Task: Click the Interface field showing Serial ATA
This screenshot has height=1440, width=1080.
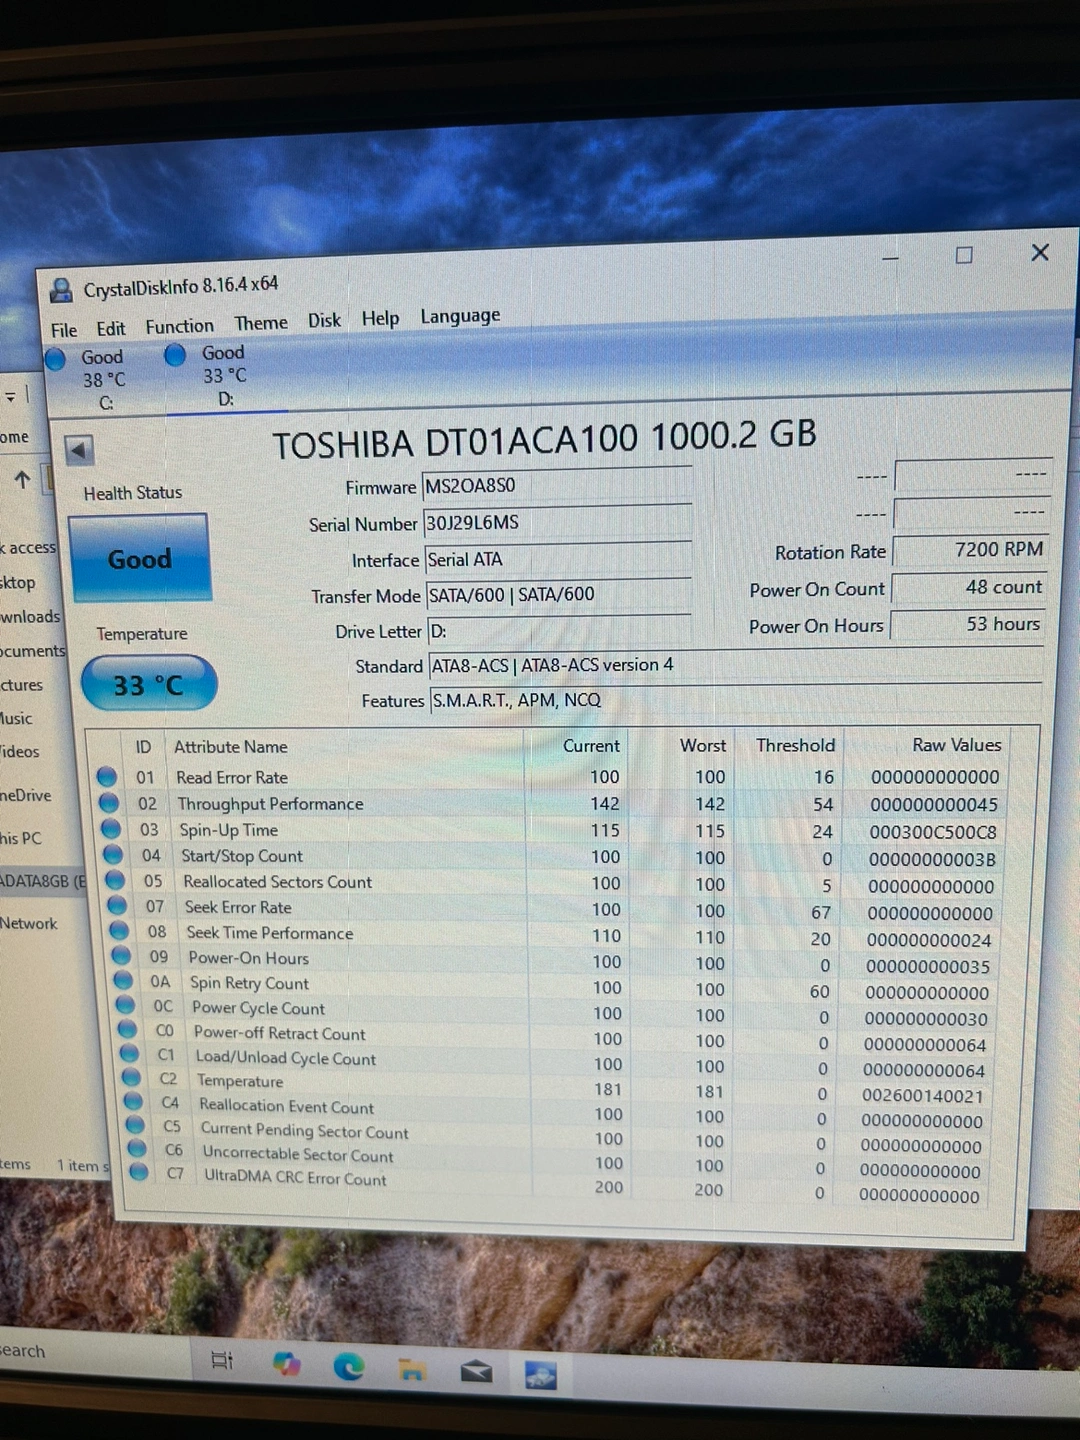Action: point(558,558)
